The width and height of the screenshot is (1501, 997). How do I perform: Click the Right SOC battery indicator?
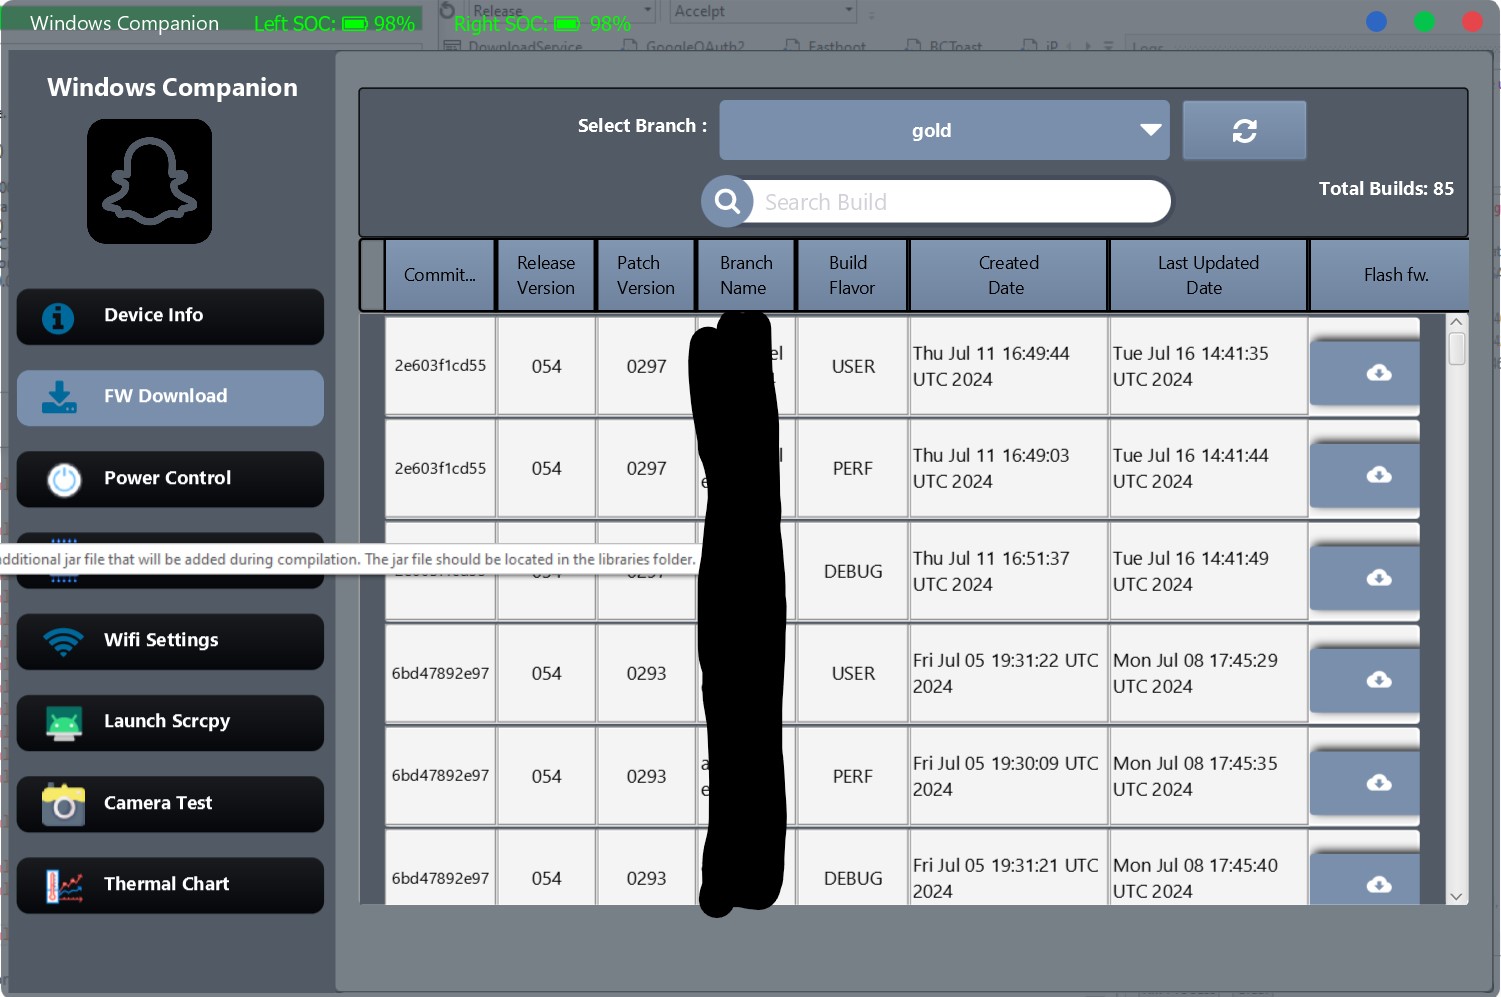542,24
